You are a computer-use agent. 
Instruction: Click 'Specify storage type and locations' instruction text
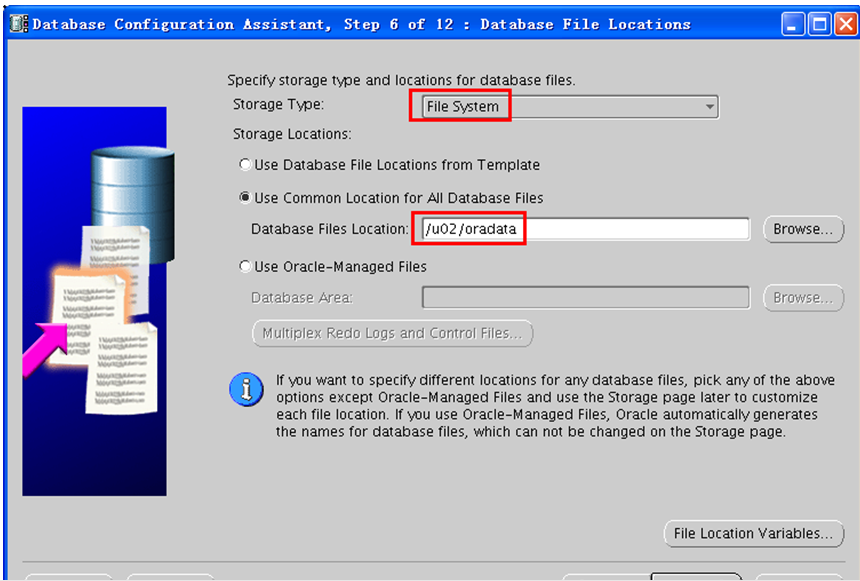pos(401,80)
